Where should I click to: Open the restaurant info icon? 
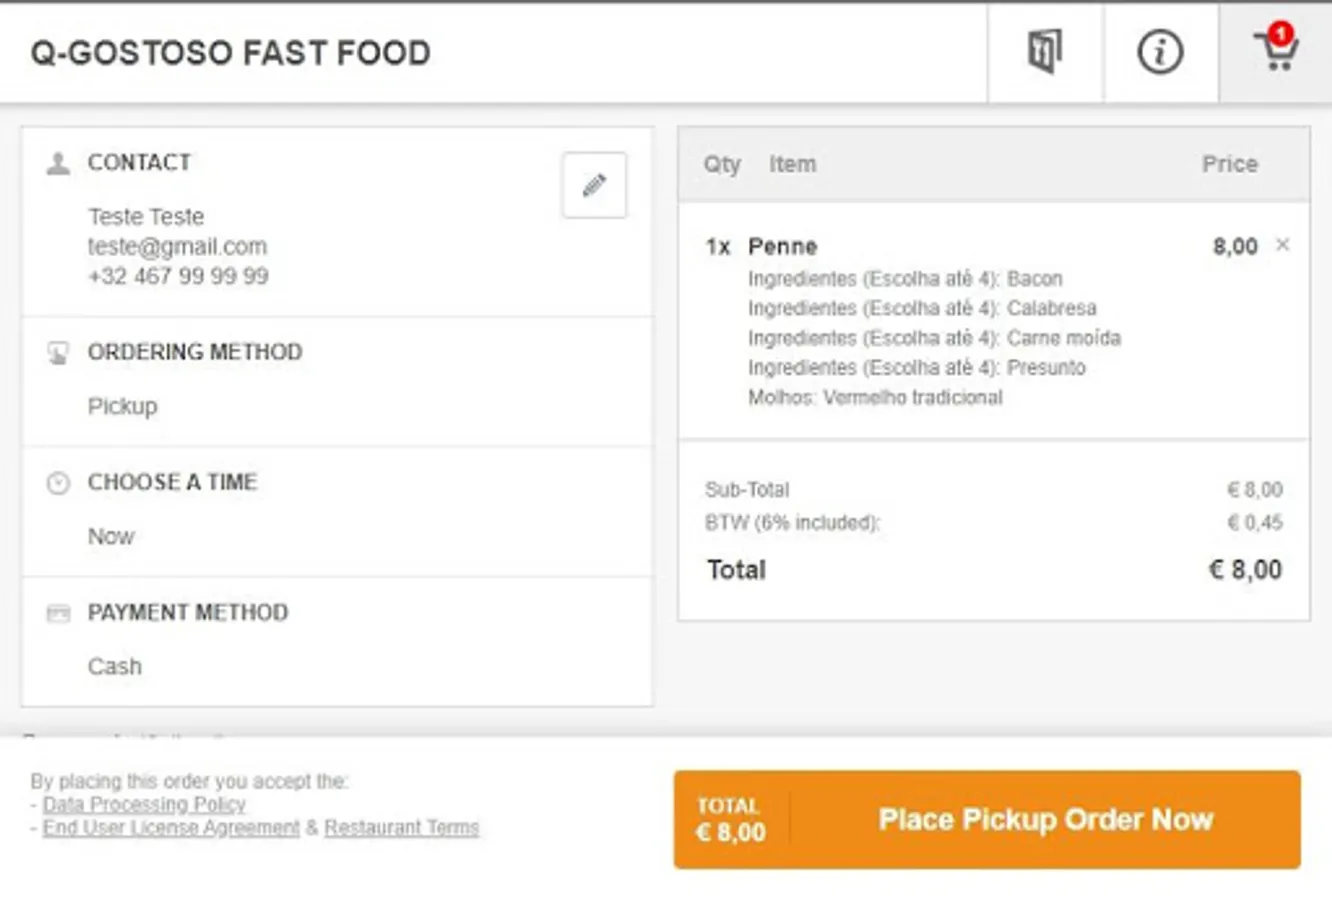coord(1160,52)
